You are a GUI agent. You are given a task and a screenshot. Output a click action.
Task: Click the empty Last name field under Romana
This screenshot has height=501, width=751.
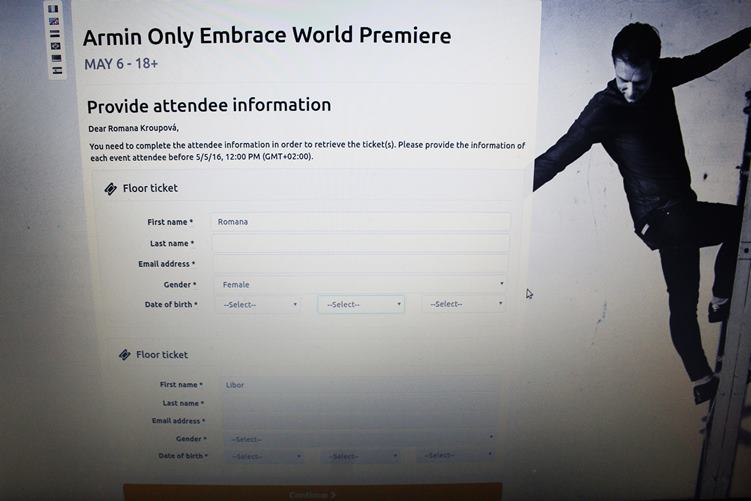(361, 243)
